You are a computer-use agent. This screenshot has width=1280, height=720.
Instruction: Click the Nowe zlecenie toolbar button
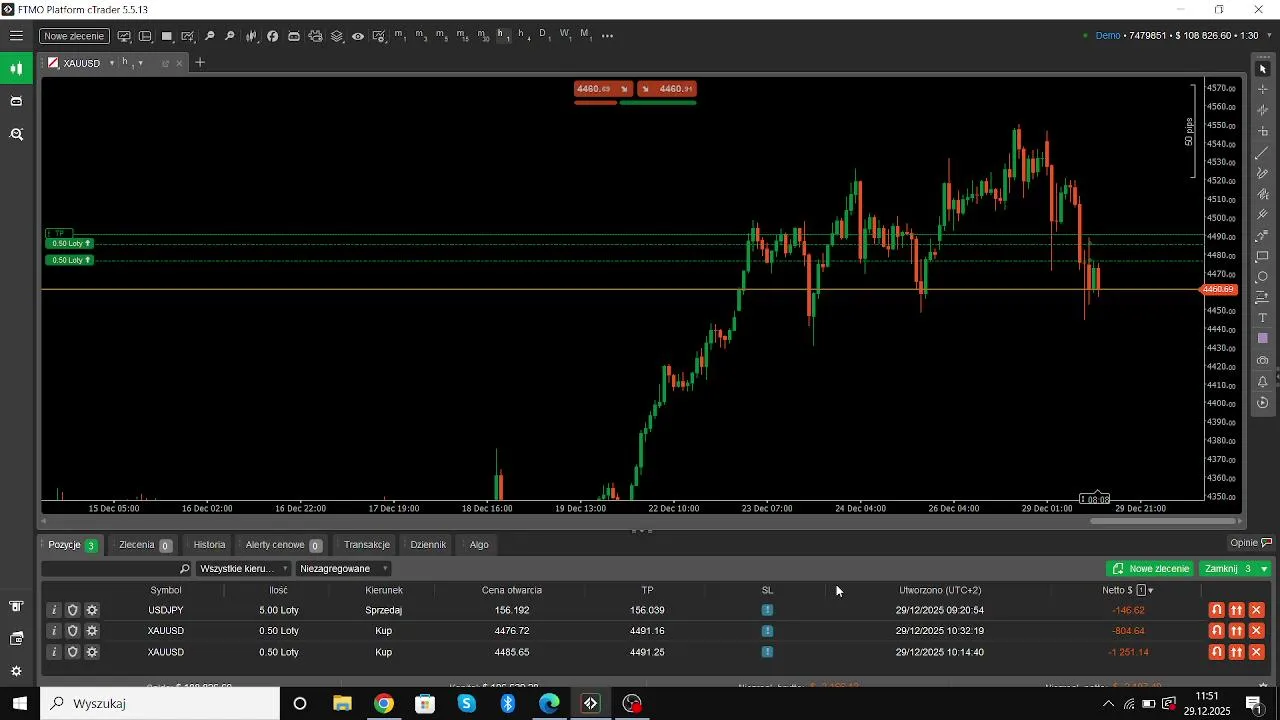click(74, 36)
